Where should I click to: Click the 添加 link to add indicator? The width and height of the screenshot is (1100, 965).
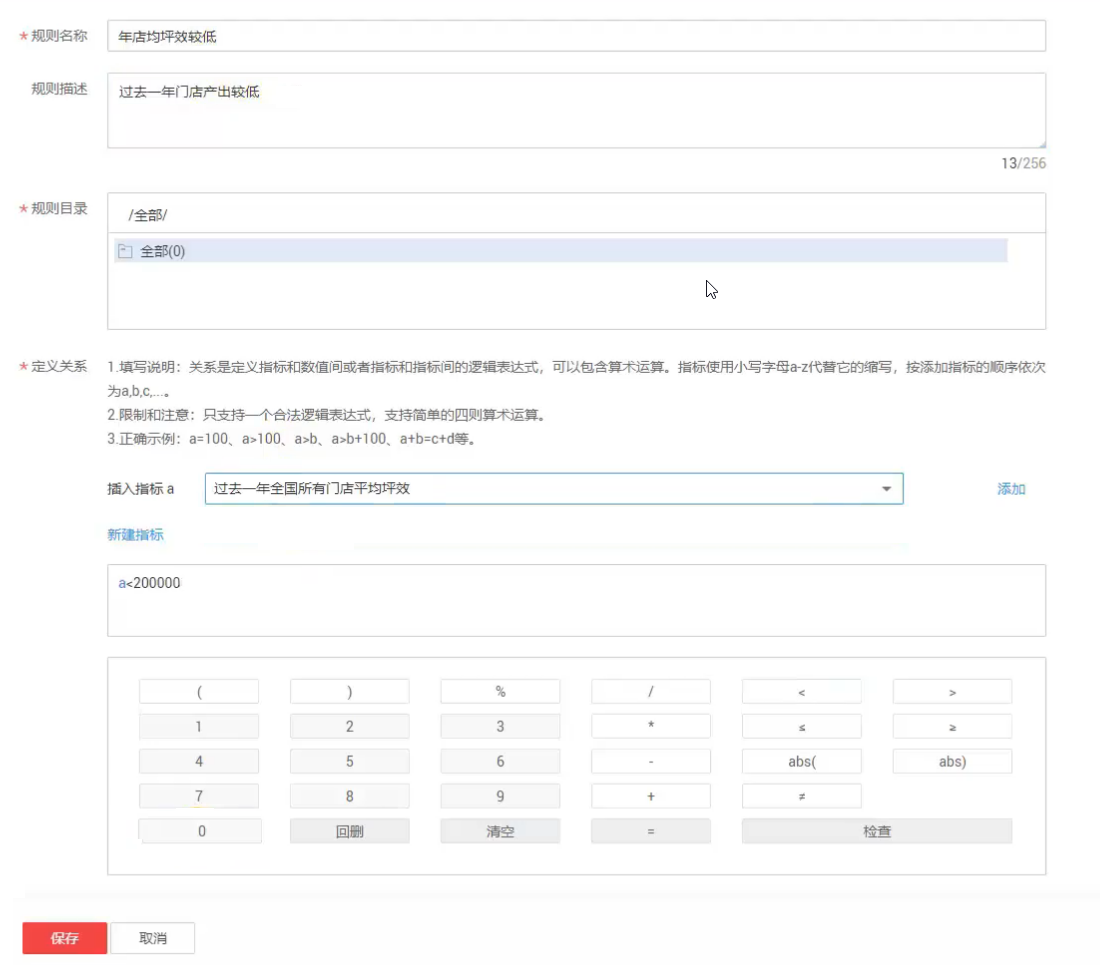click(x=1011, y=489)
